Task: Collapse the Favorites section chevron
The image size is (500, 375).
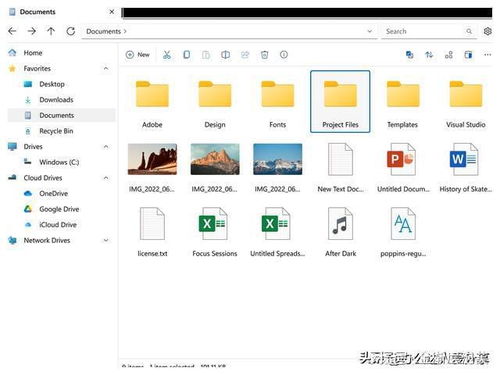Action: [106, 68]
